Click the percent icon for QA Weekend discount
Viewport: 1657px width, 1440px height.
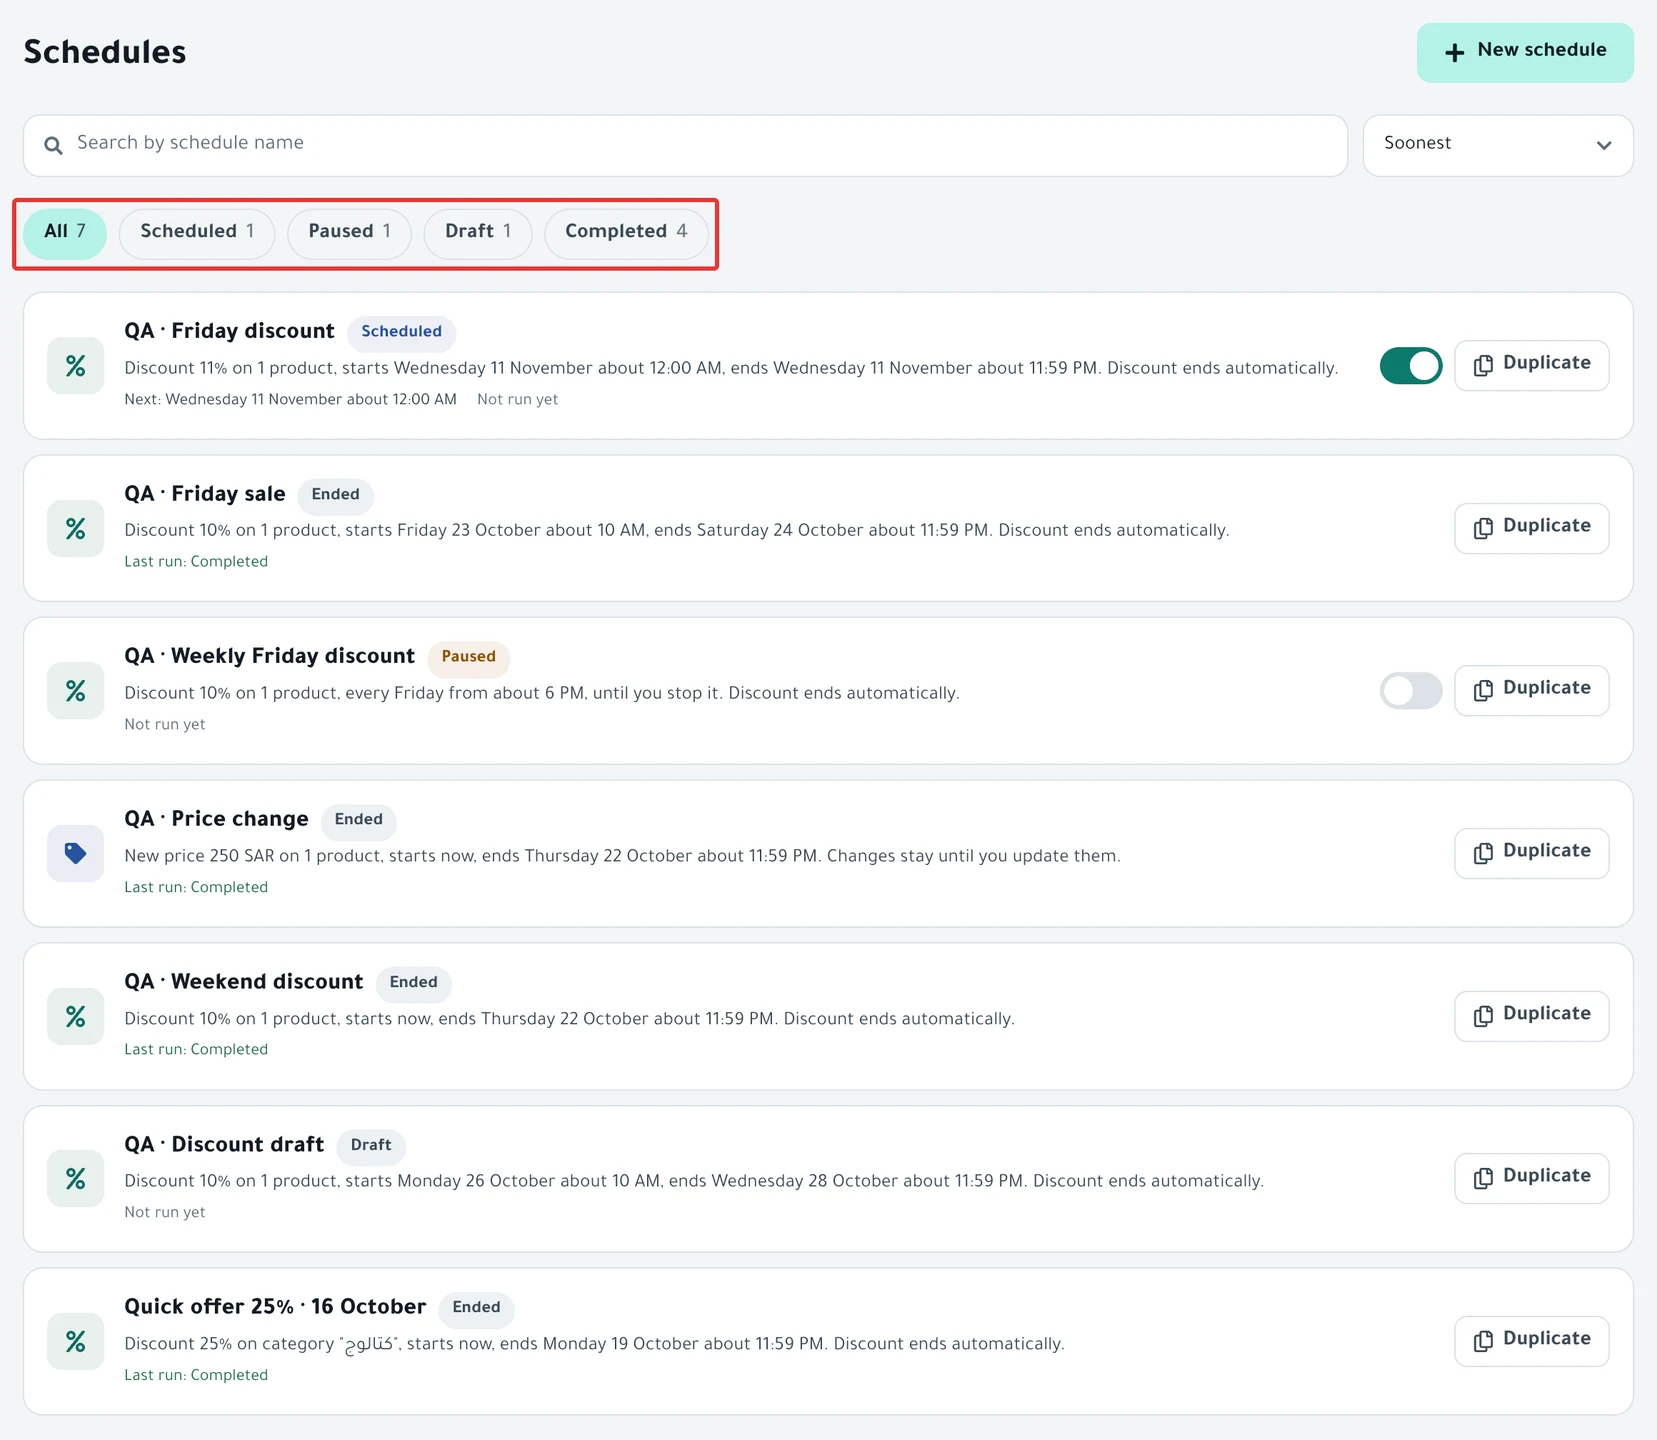(76, 1017)
